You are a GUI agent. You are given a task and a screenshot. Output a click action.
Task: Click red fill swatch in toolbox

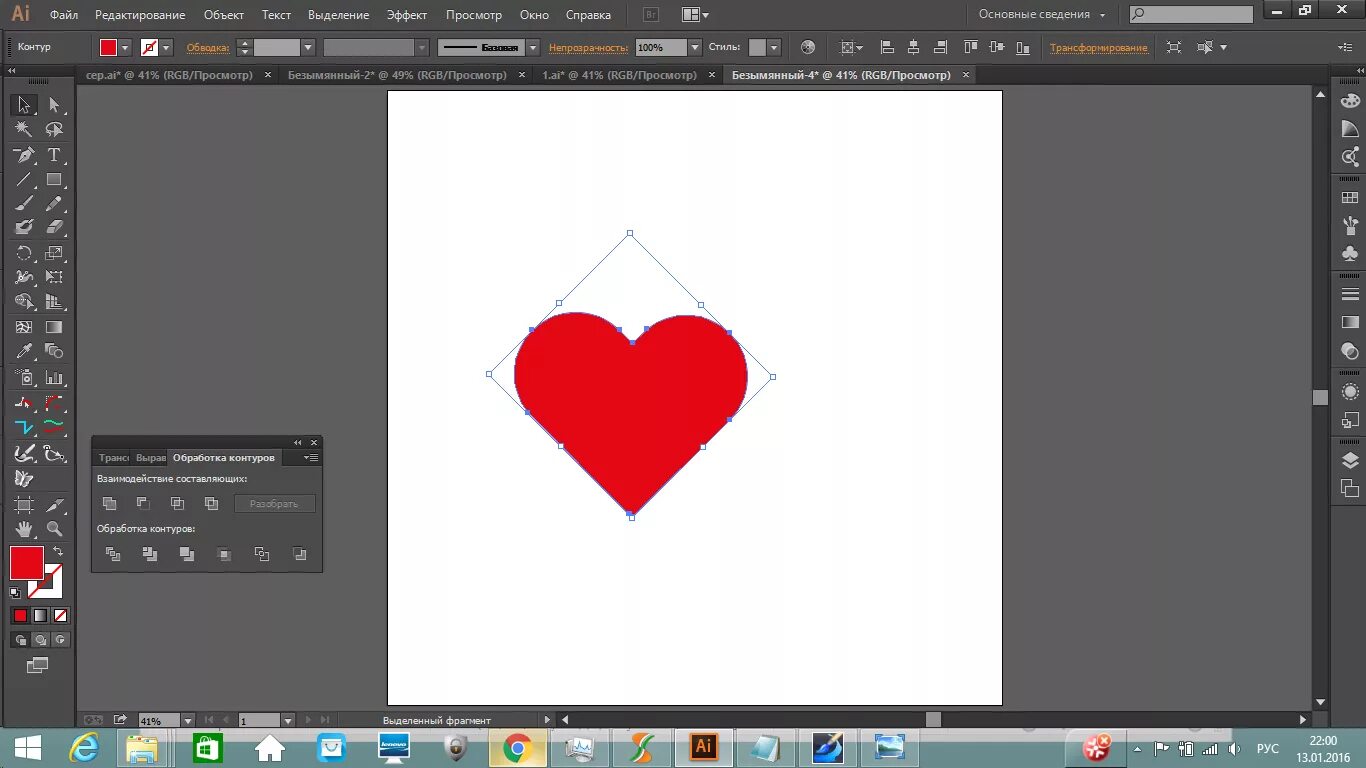(26, 562)
